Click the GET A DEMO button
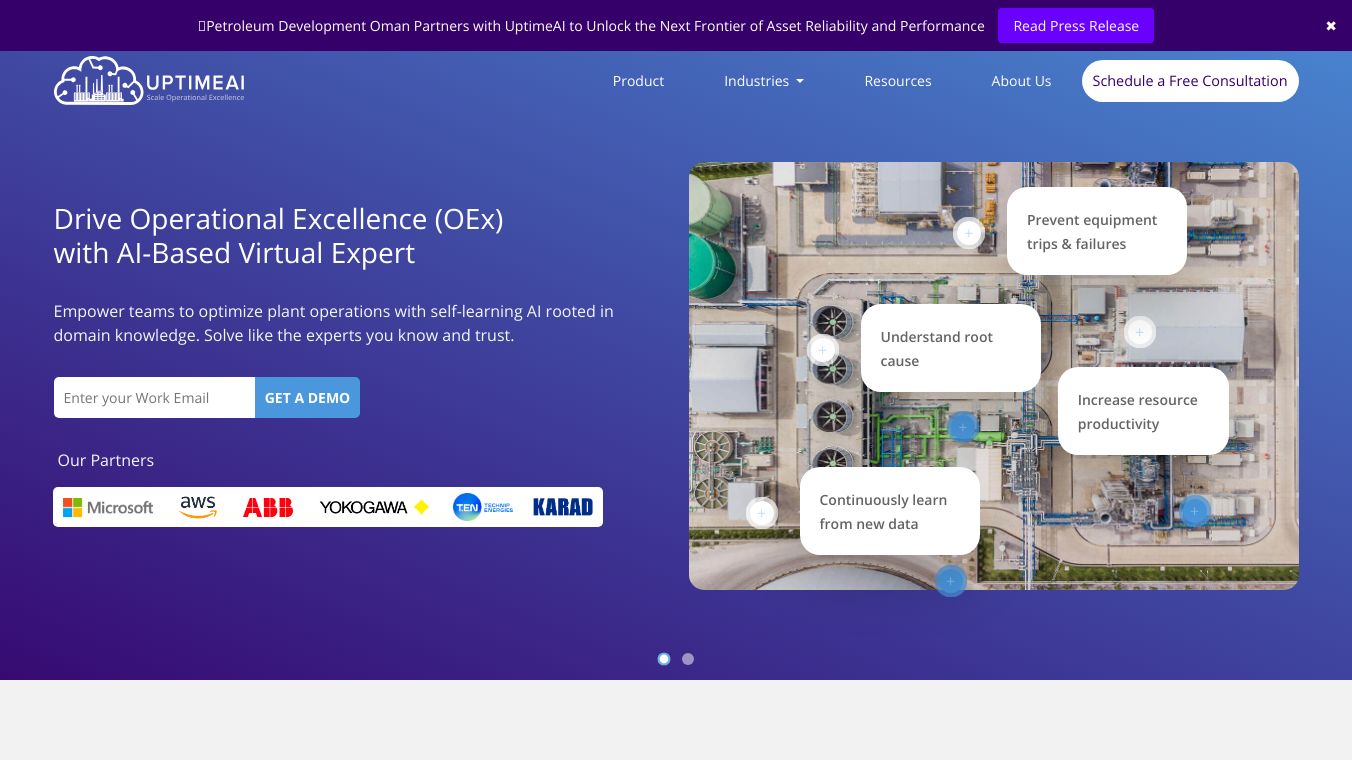This screenshot has width=1352, height=760. [307, 397]
